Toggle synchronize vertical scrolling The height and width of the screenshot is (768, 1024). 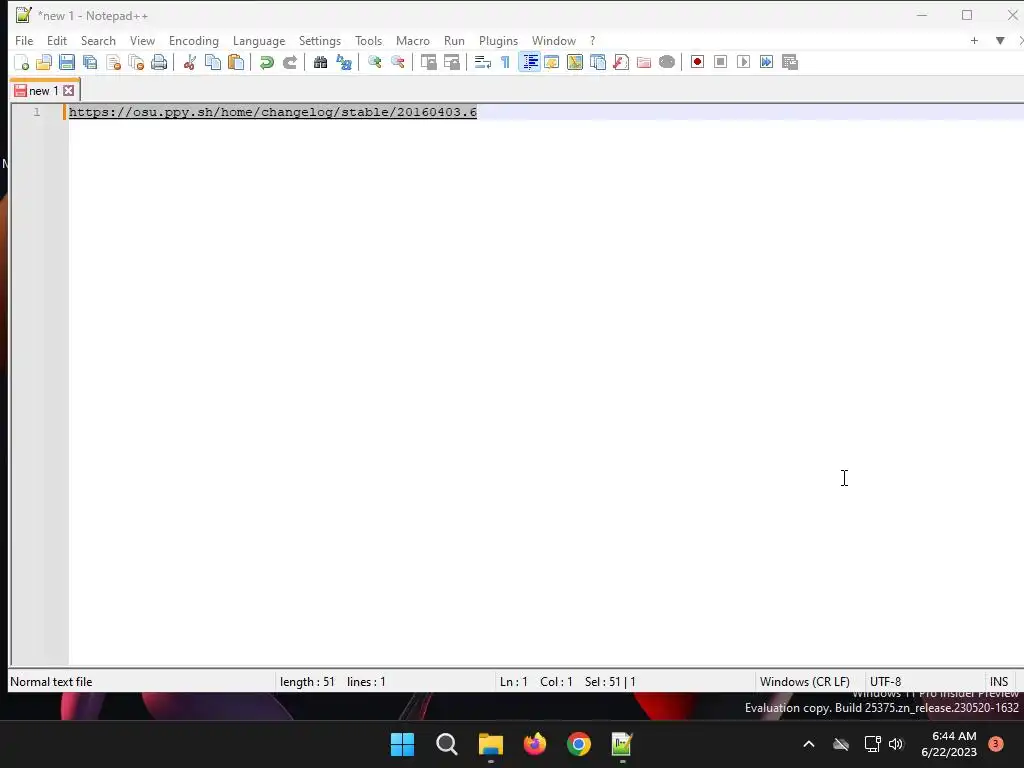428,62
